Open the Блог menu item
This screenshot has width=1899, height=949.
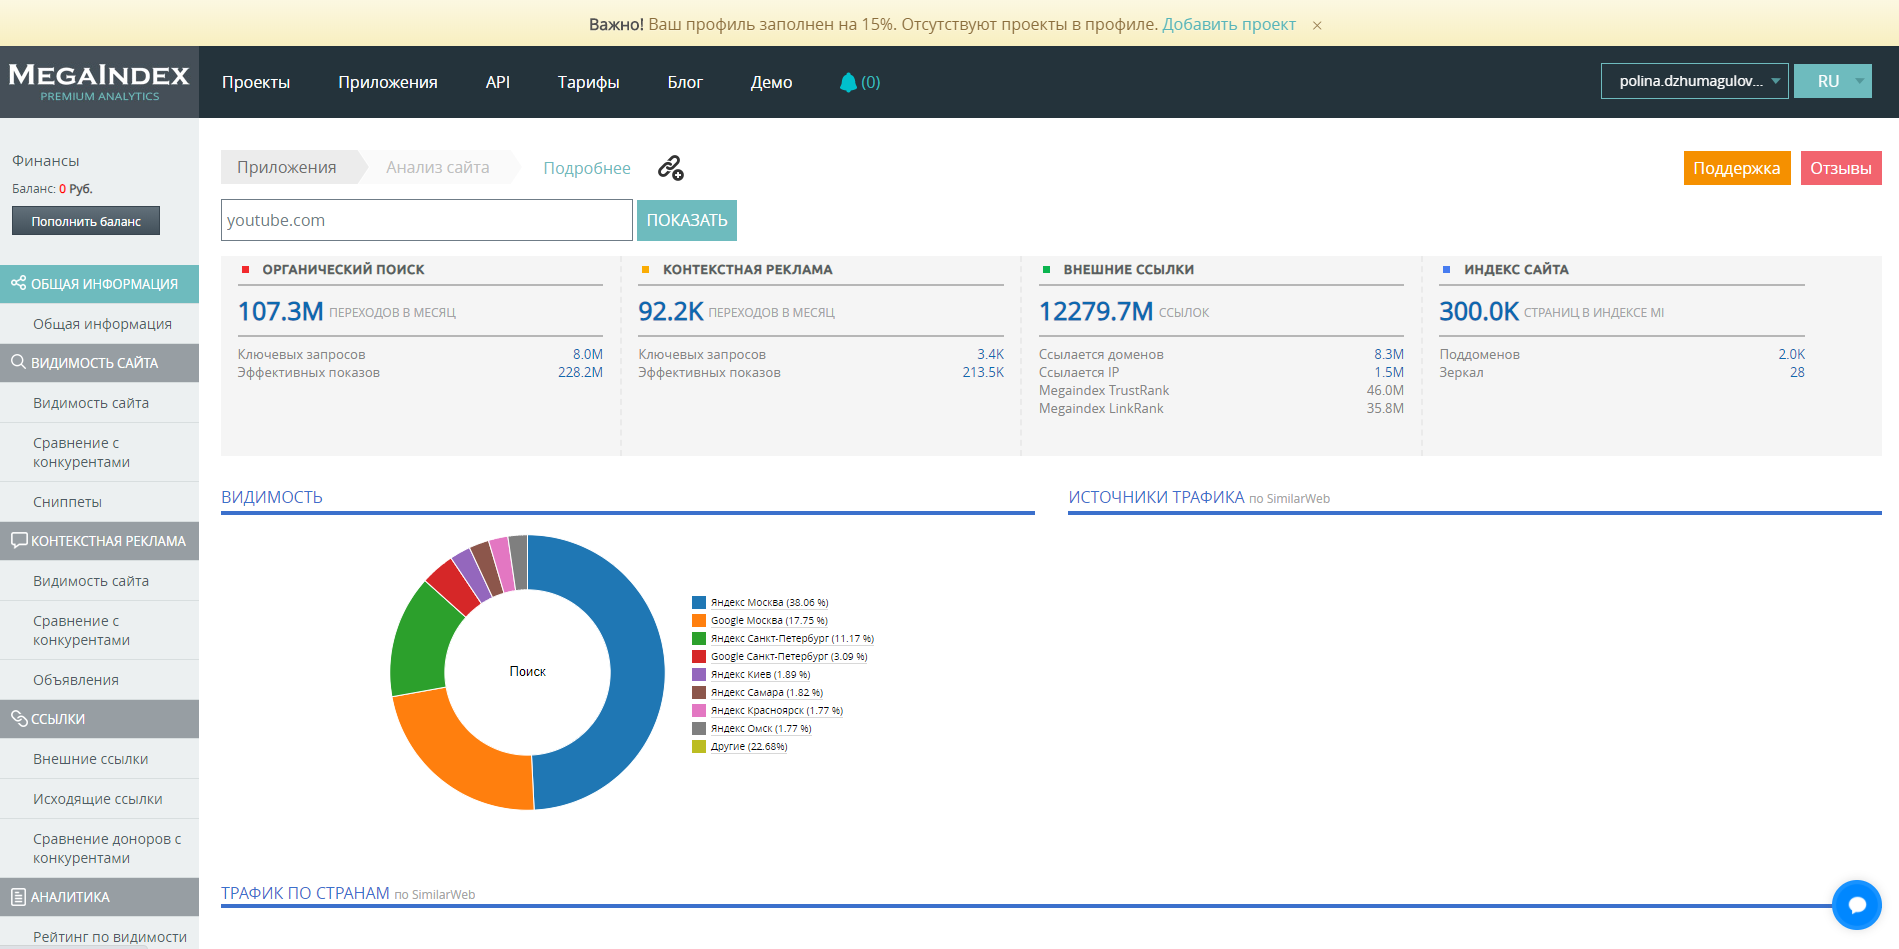685,82
